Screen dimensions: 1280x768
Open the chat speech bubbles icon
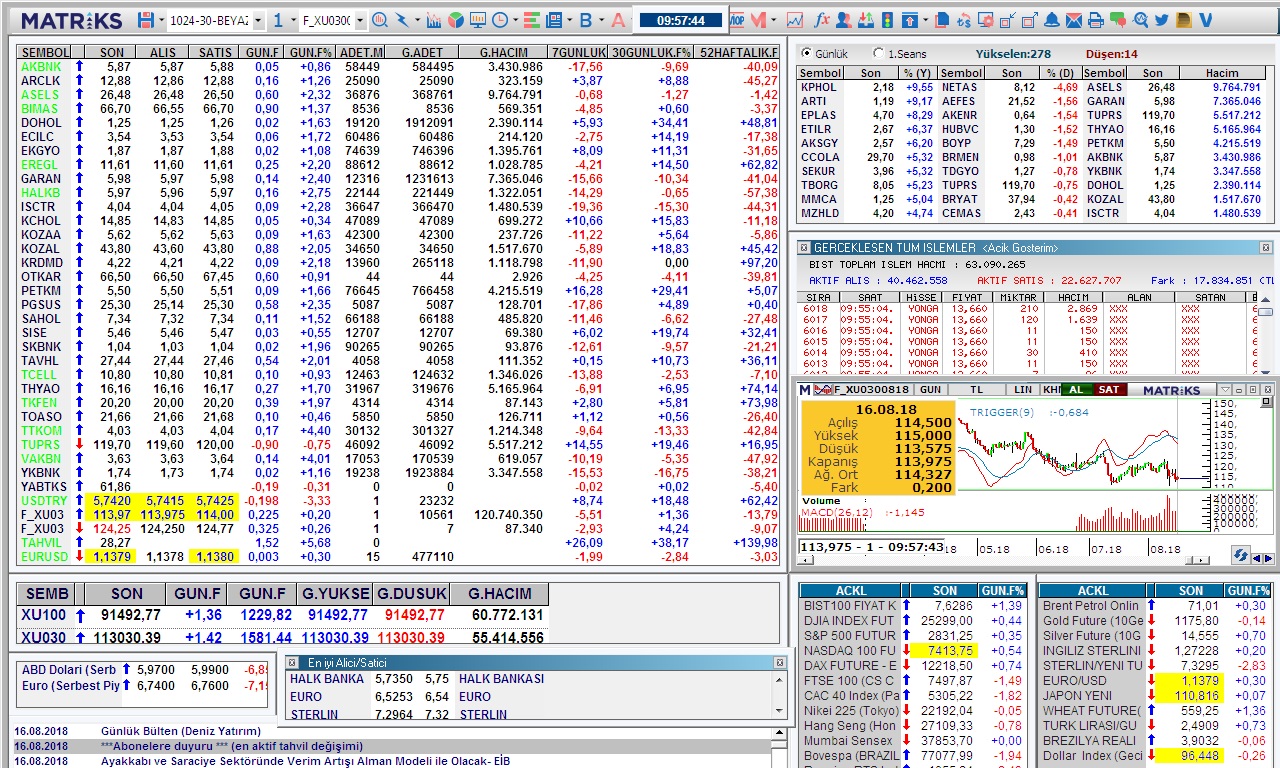[1117, 20]
